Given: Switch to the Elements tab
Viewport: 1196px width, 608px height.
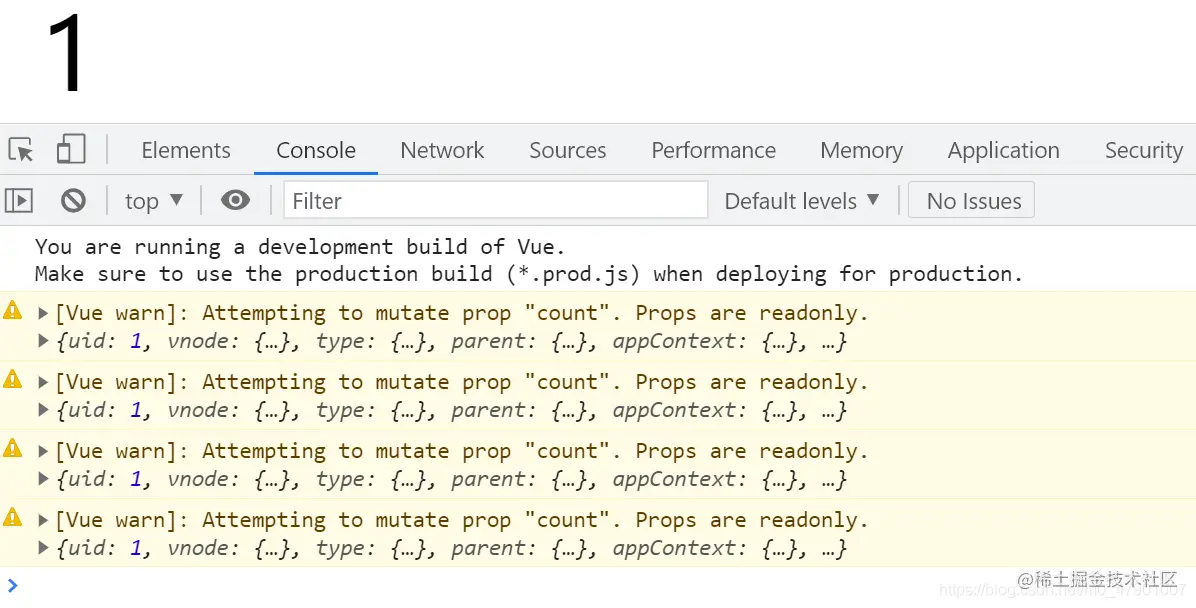Looking at the screenshot, I should click(x=186, y=150).
